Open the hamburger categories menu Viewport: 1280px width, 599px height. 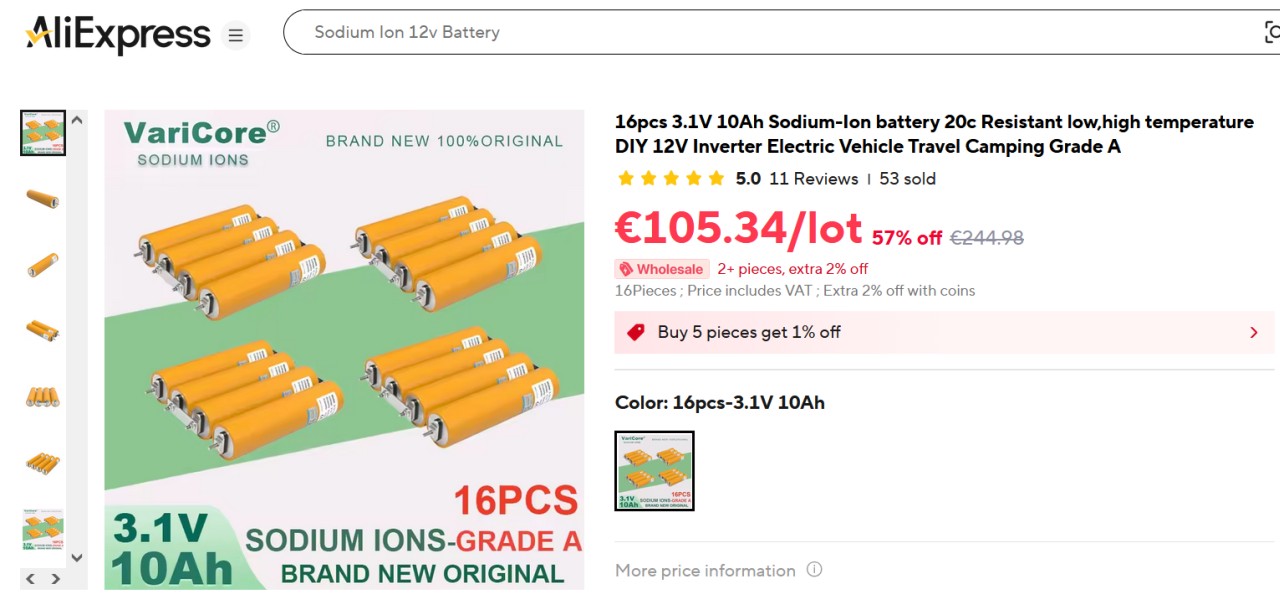[235, 36]
